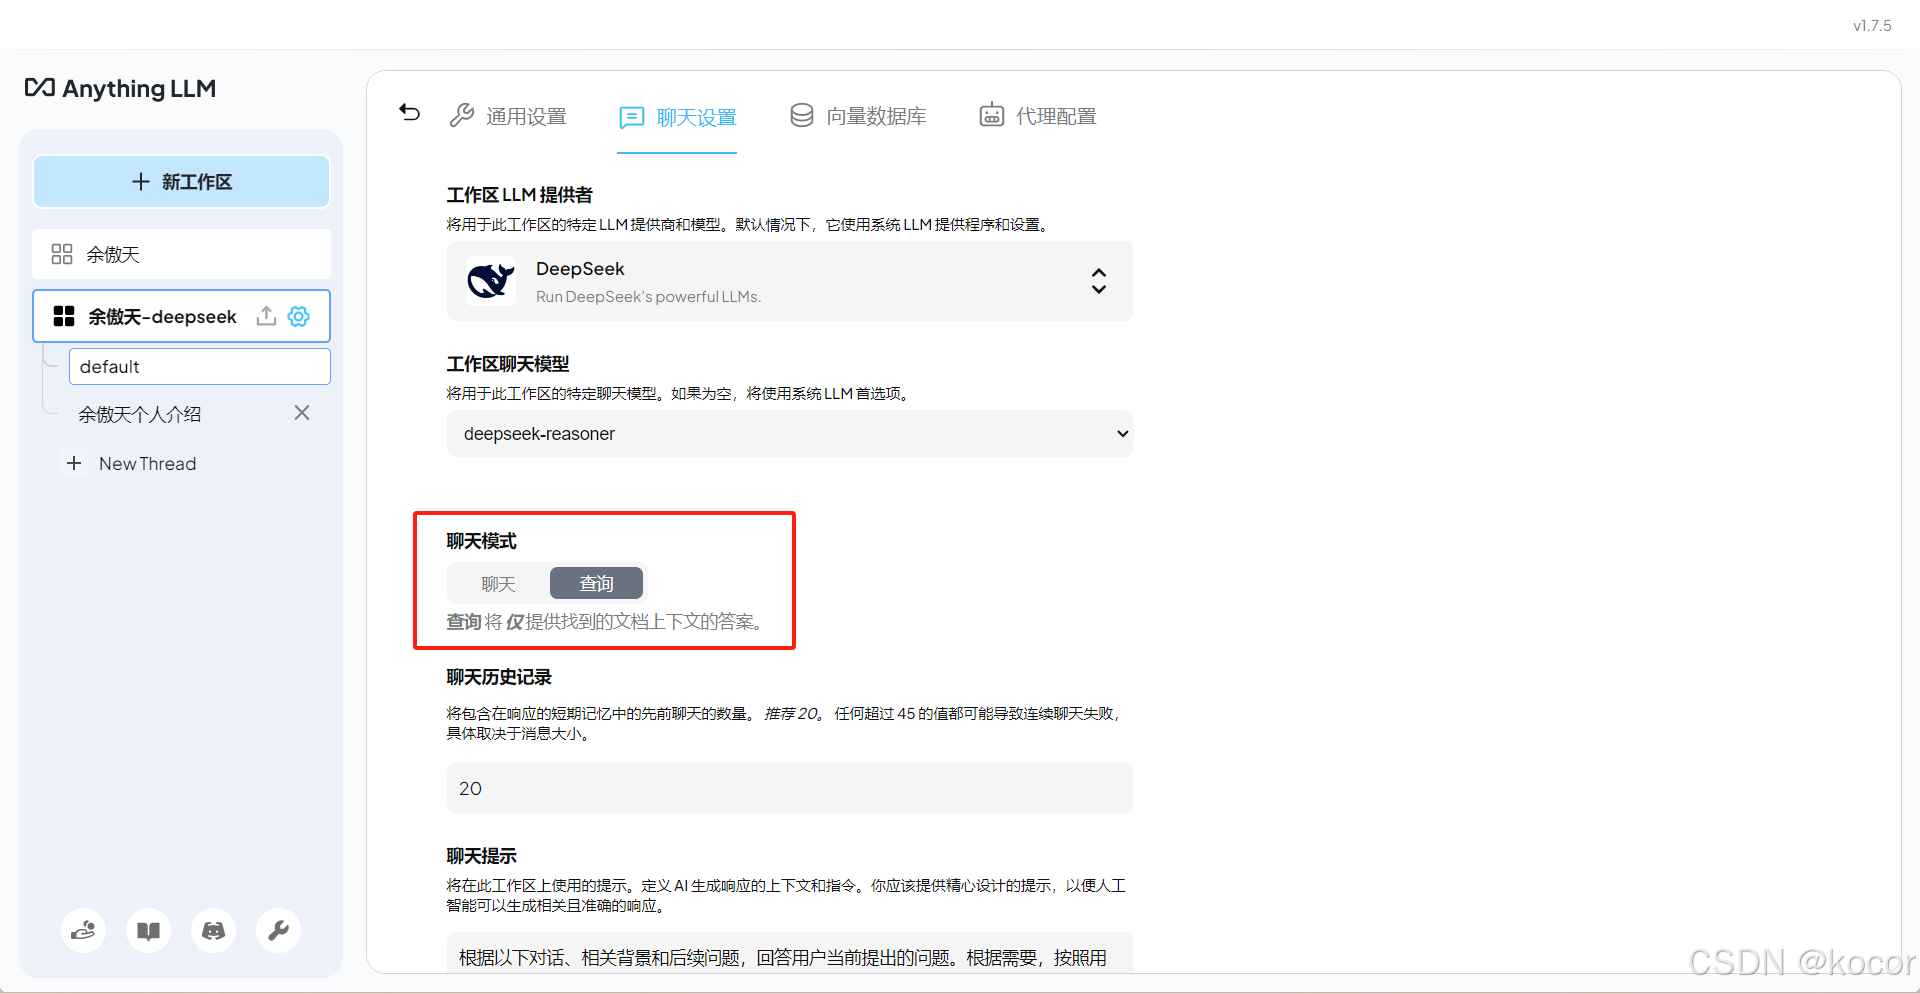Delete the 余傲天个人介绍 thread with X

click(302, 413)
